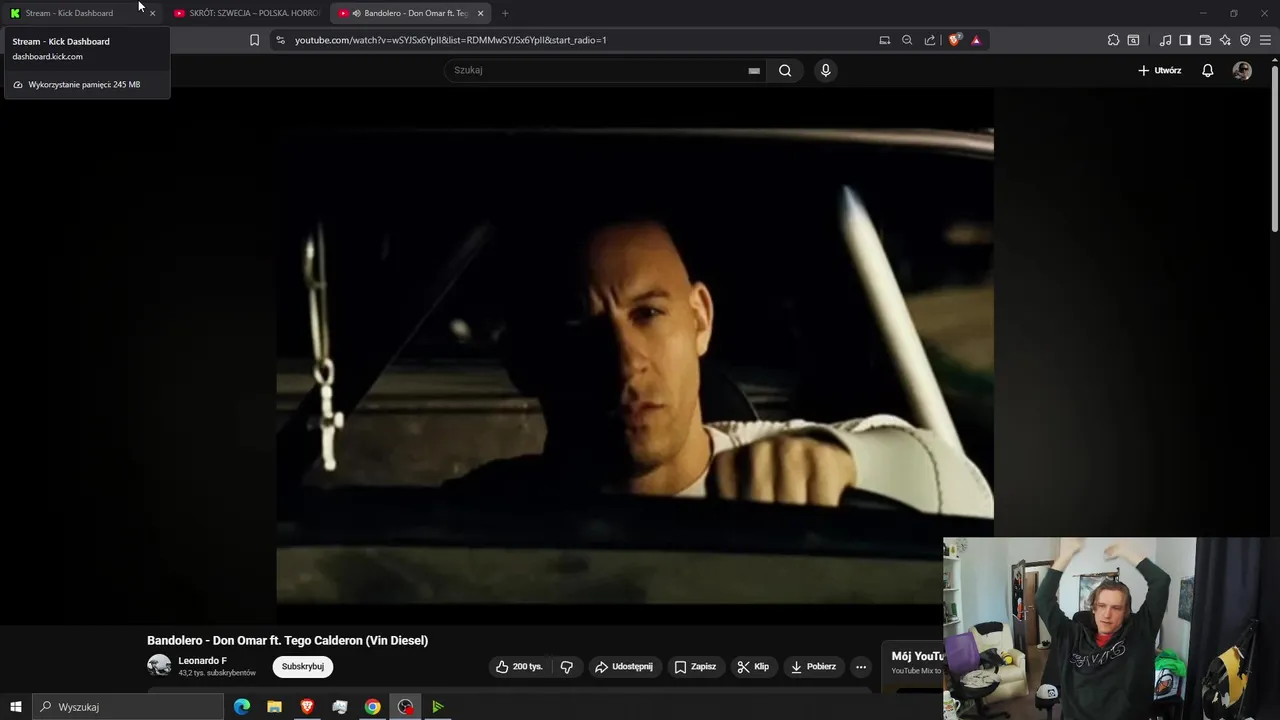Viewport: 1280px width, 720px height.
Task: Open the Leonardo F channel name link
Action: click(x=202, y=661)
